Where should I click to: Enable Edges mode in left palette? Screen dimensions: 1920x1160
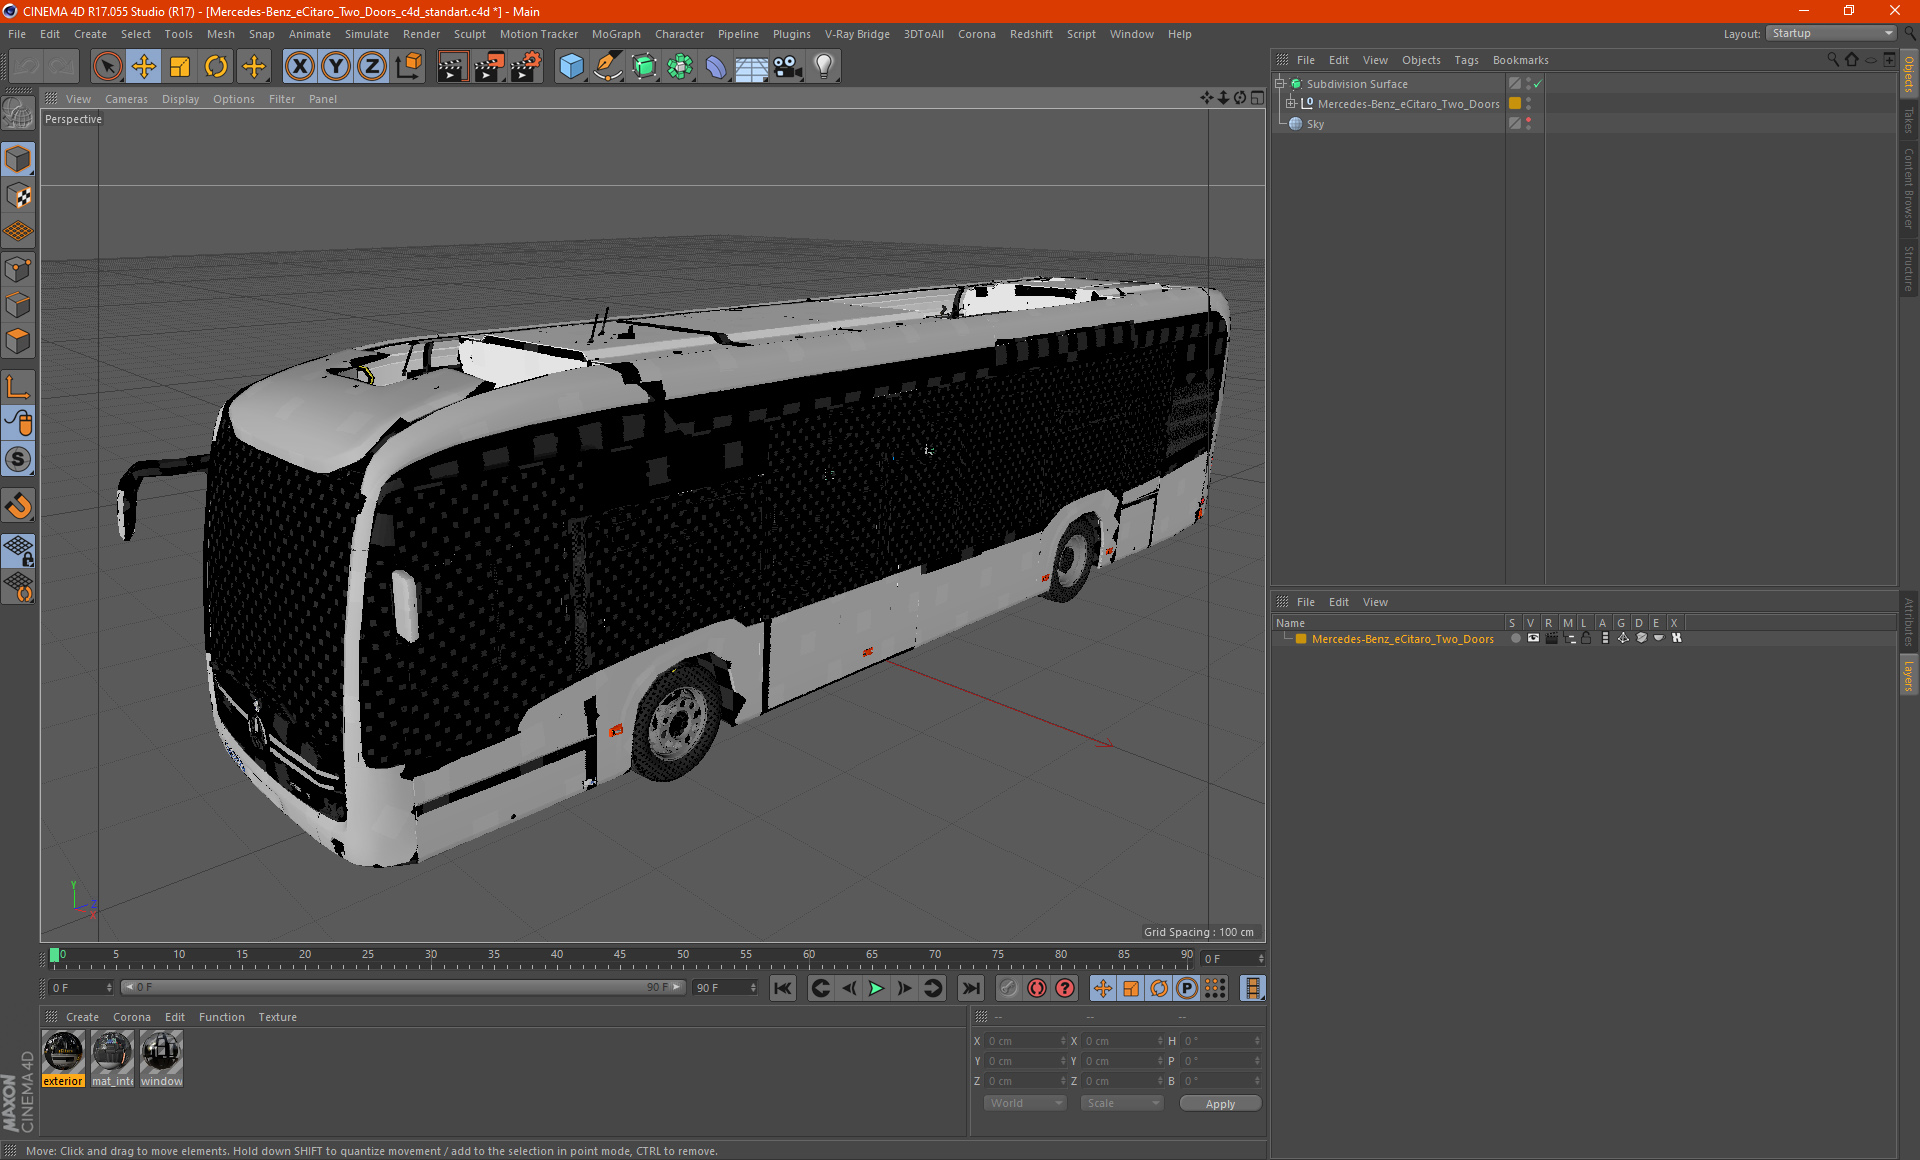tap(18, 304)
